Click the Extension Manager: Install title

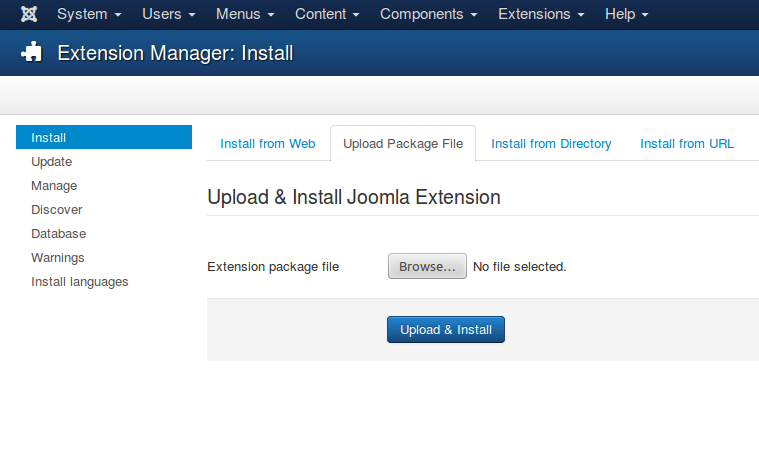[x=175, y=53]
